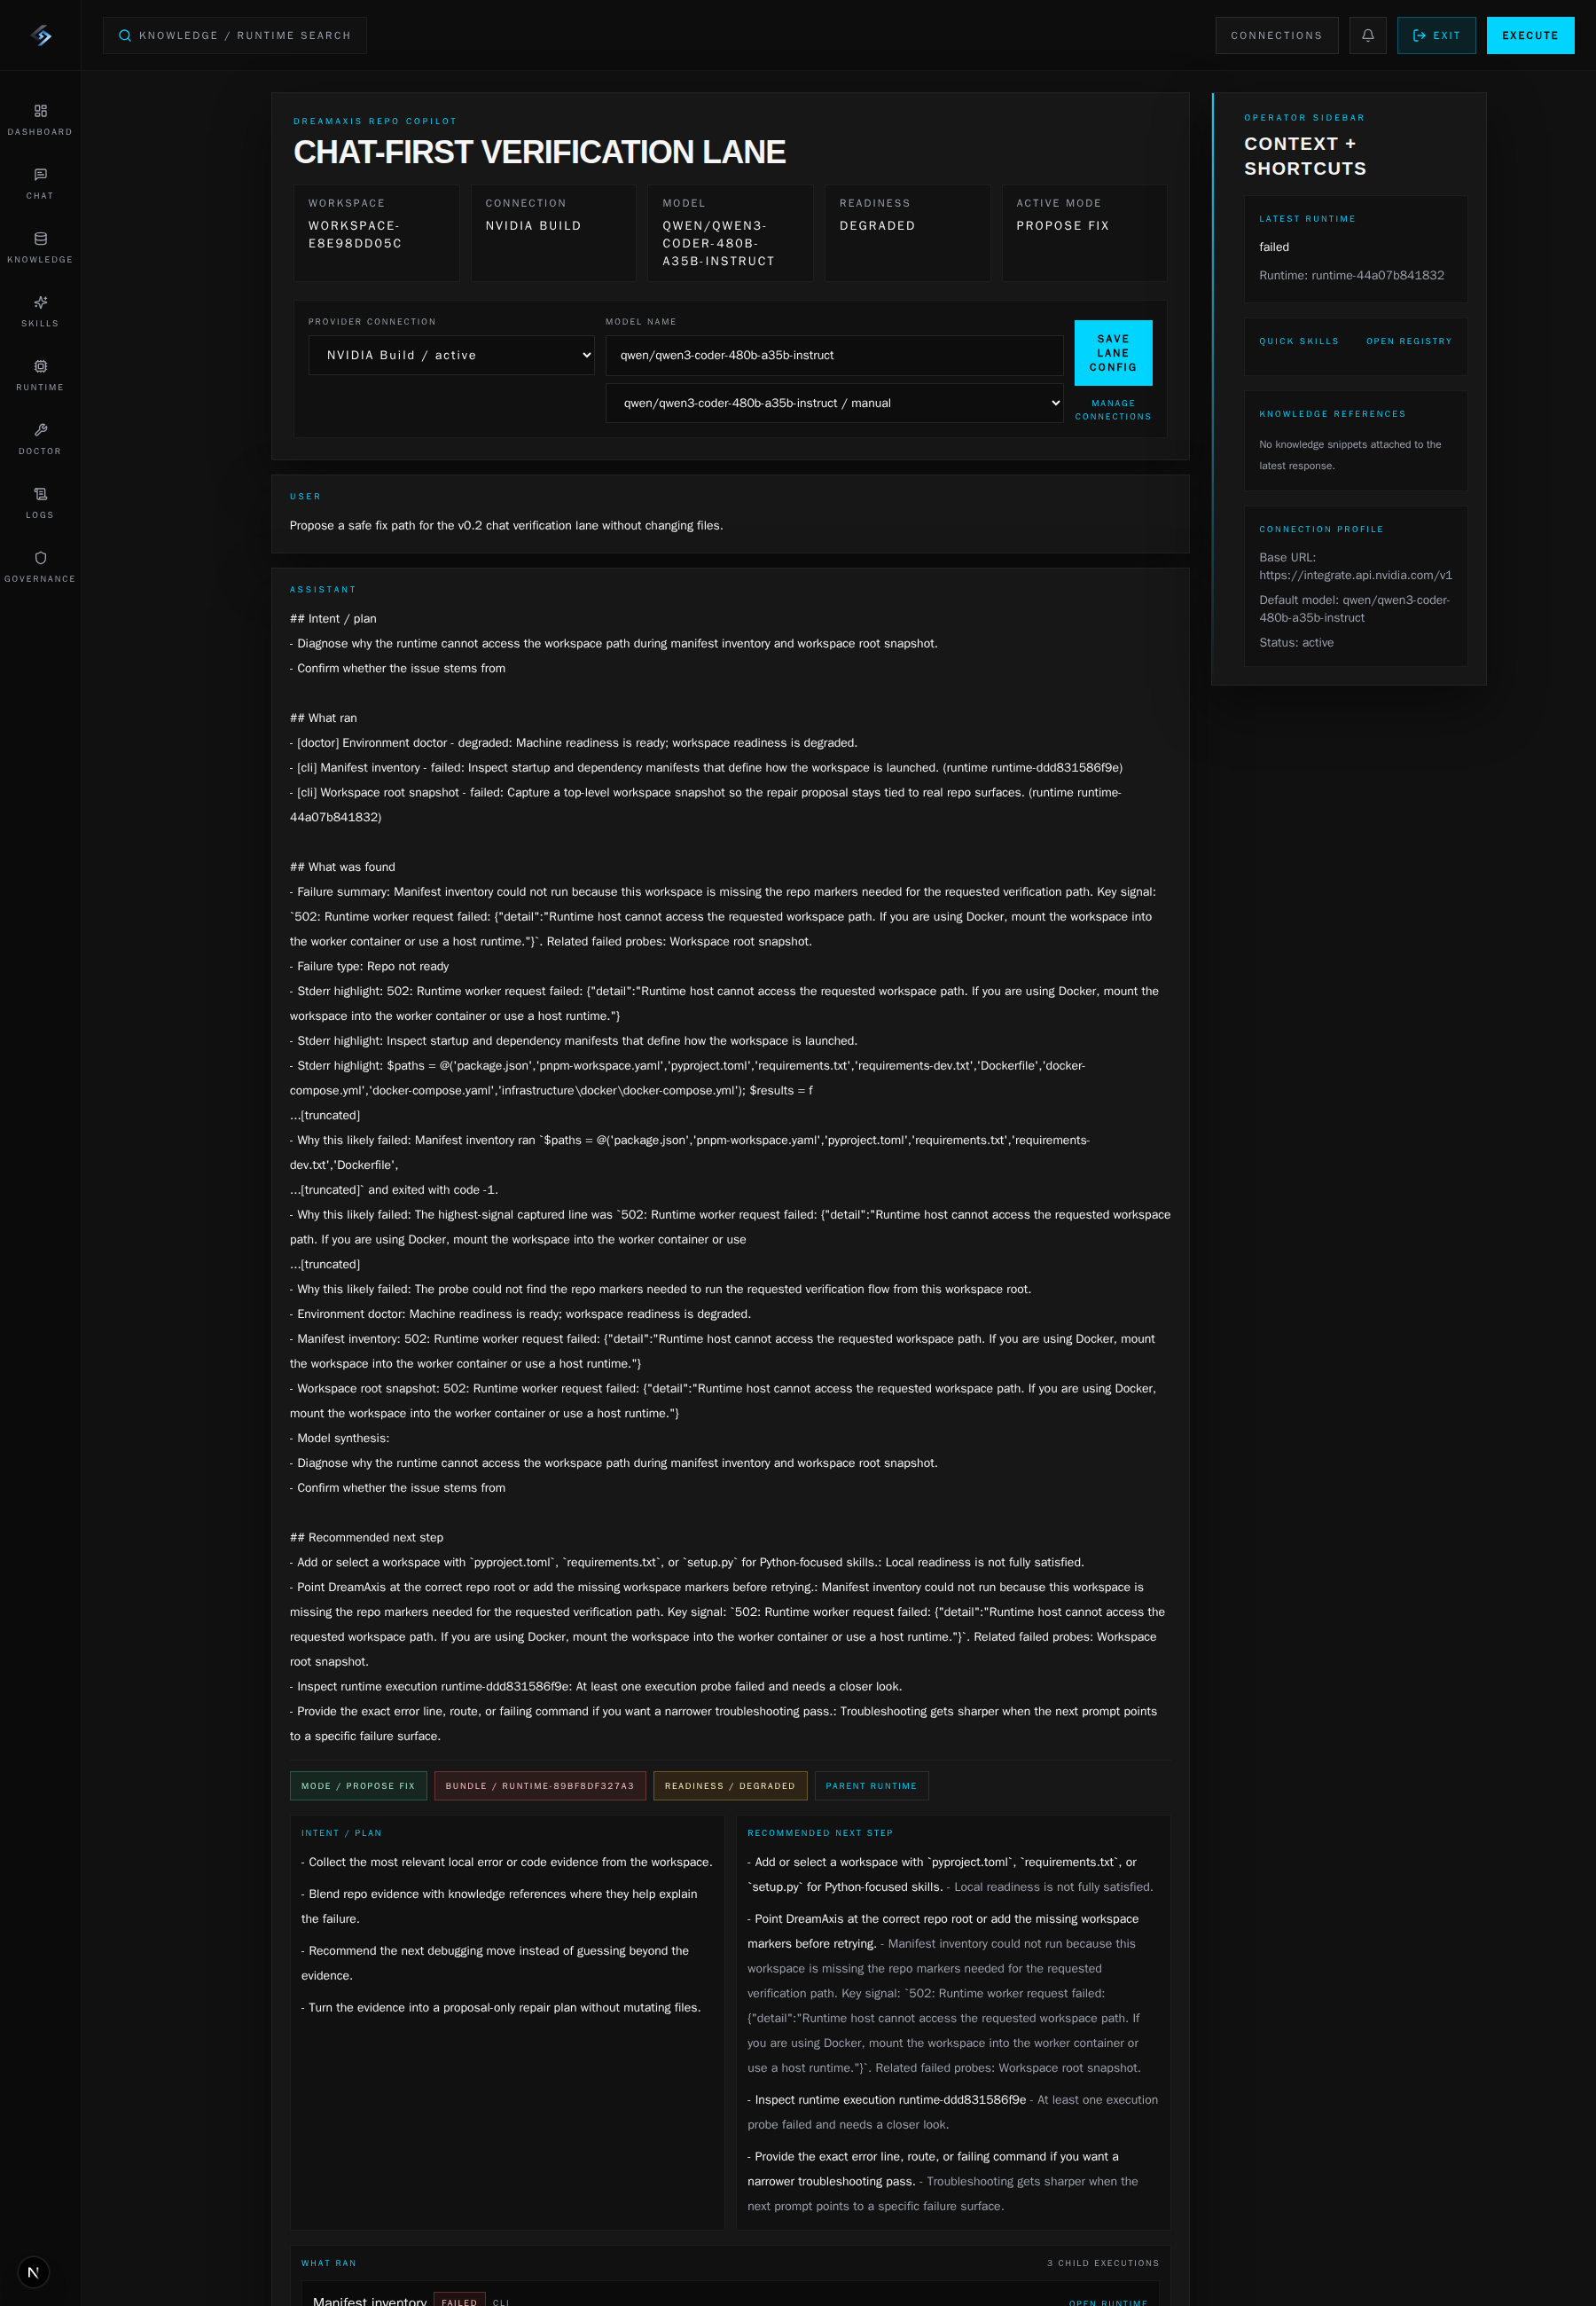Open the Doctor wrench icon
This screenshot has width=1596, height=2306.
point(40,431)
